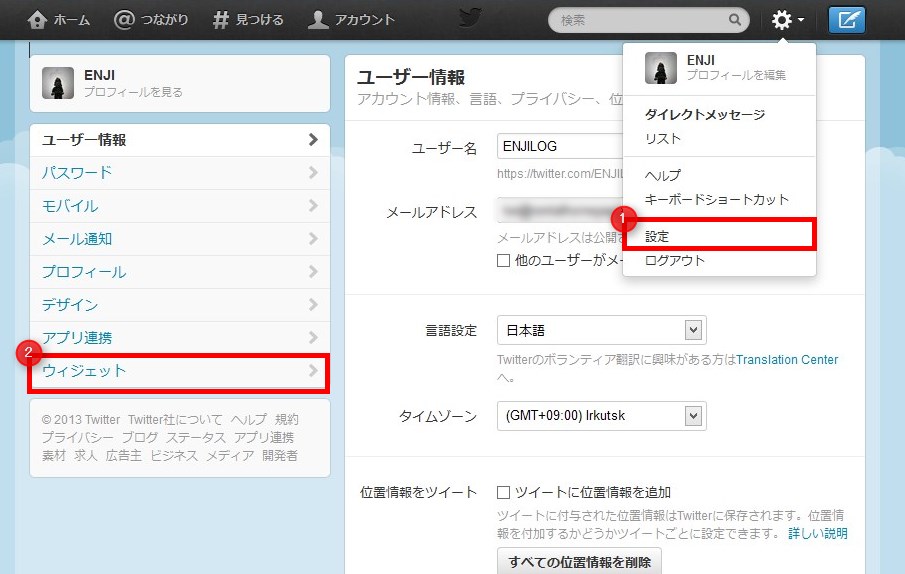
Task: Click the ユーザー名 ENJILOG field
Action: [560, 147]
